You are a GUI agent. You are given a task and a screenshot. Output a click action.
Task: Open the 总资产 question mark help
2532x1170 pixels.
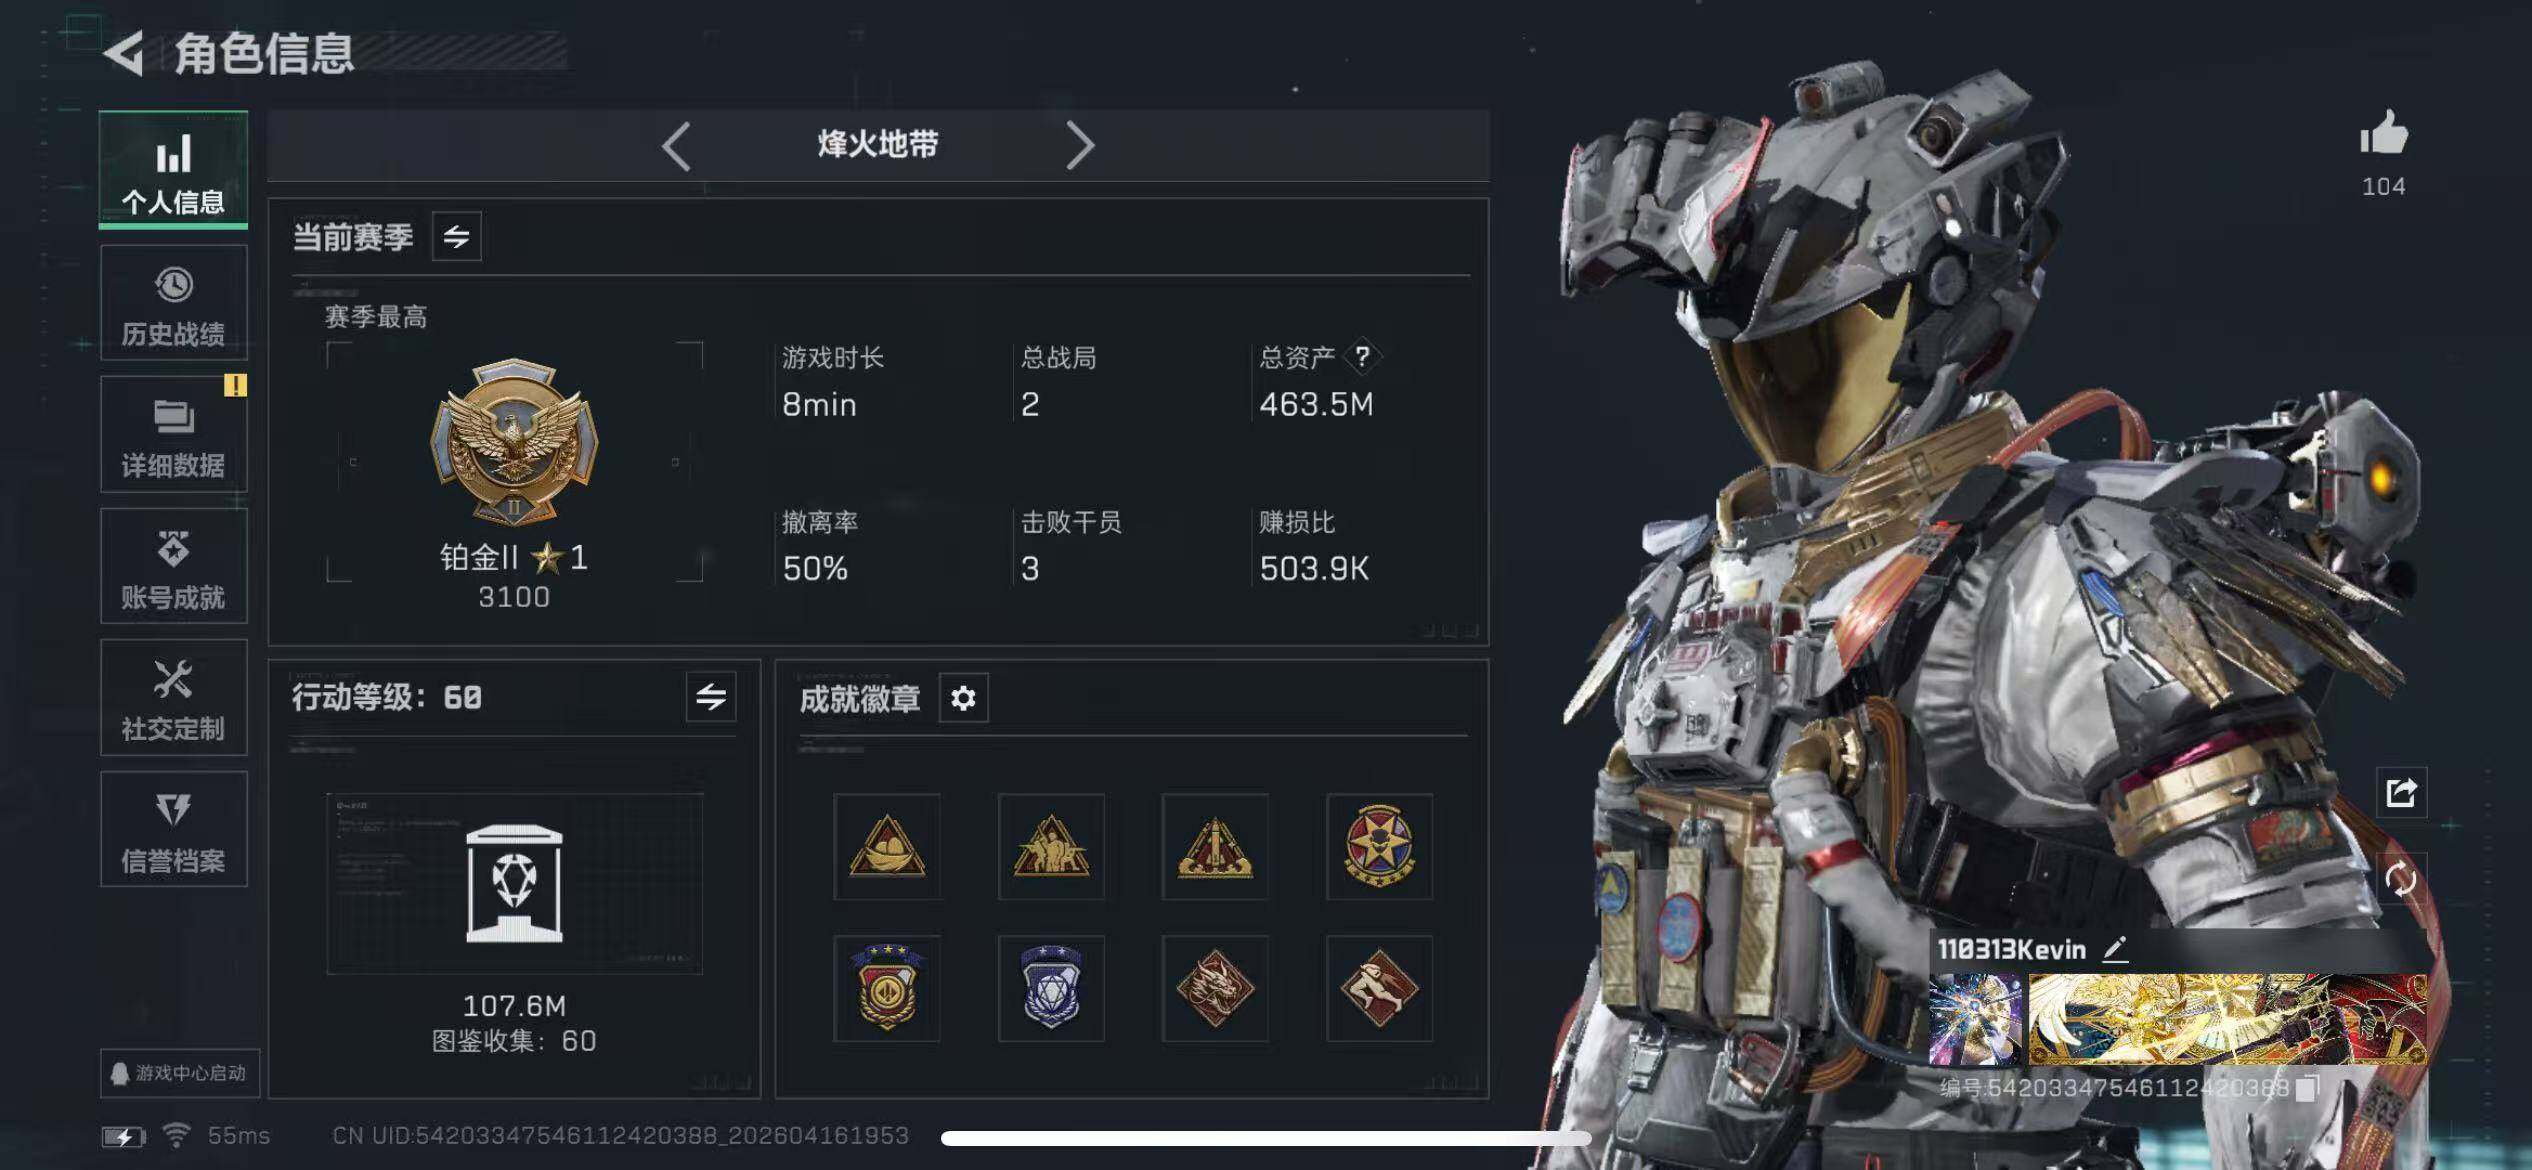[x=1361, y=356]
